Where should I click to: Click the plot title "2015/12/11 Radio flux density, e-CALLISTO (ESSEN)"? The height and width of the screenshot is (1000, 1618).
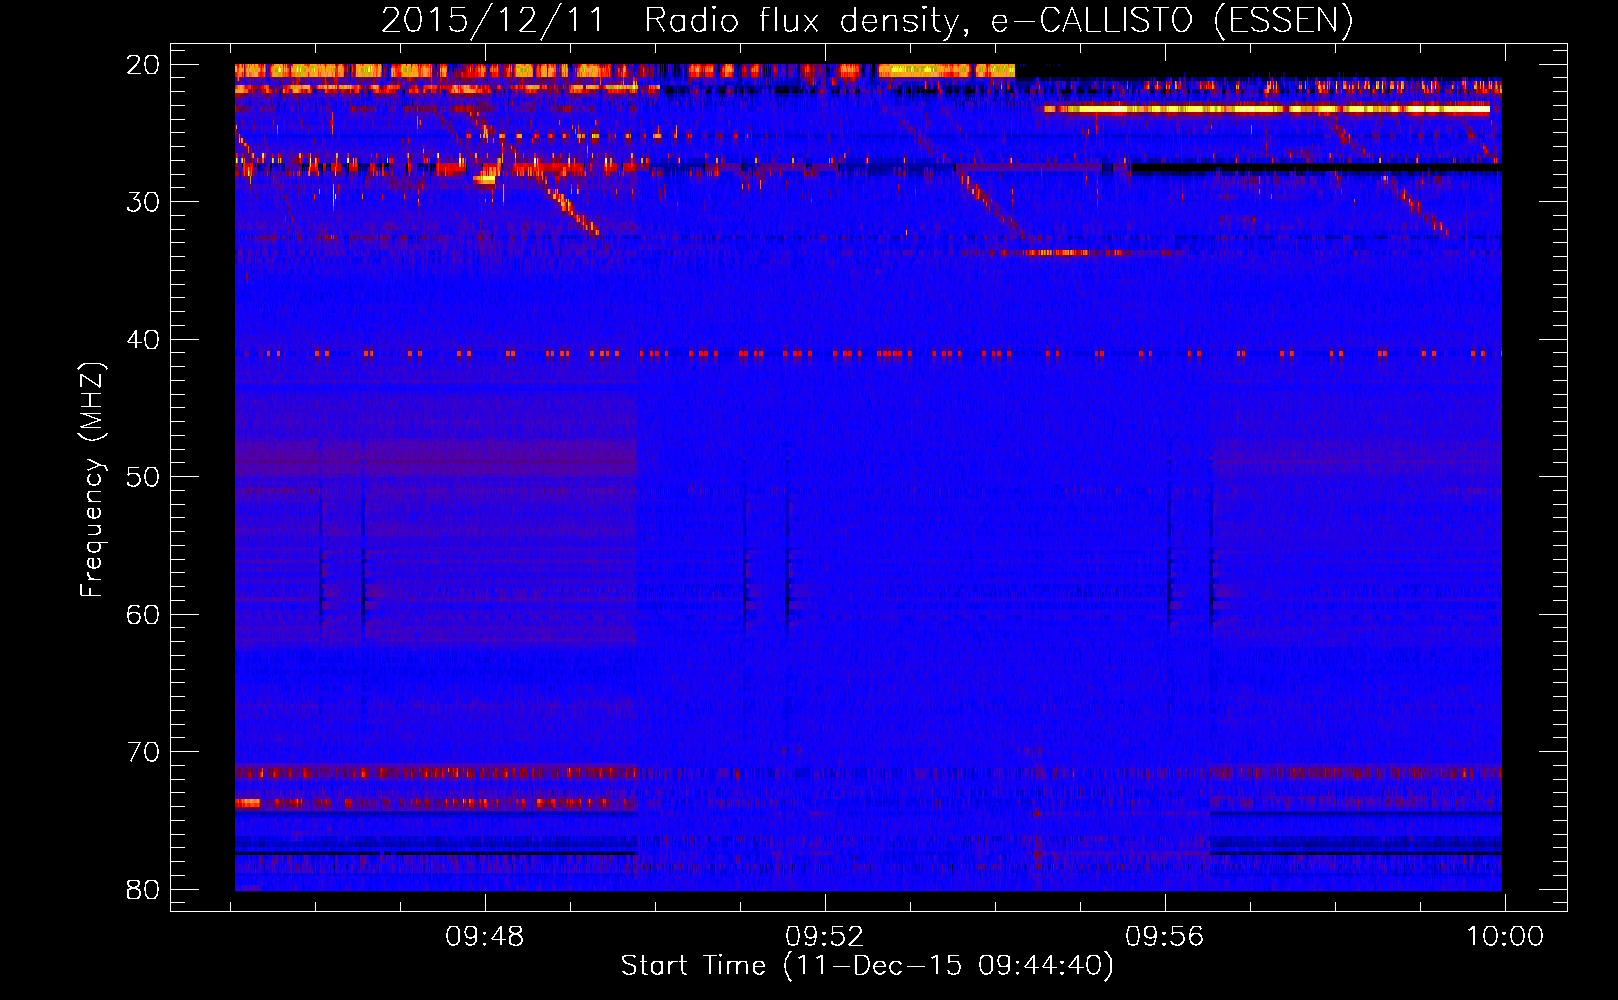tap(867, 21)
